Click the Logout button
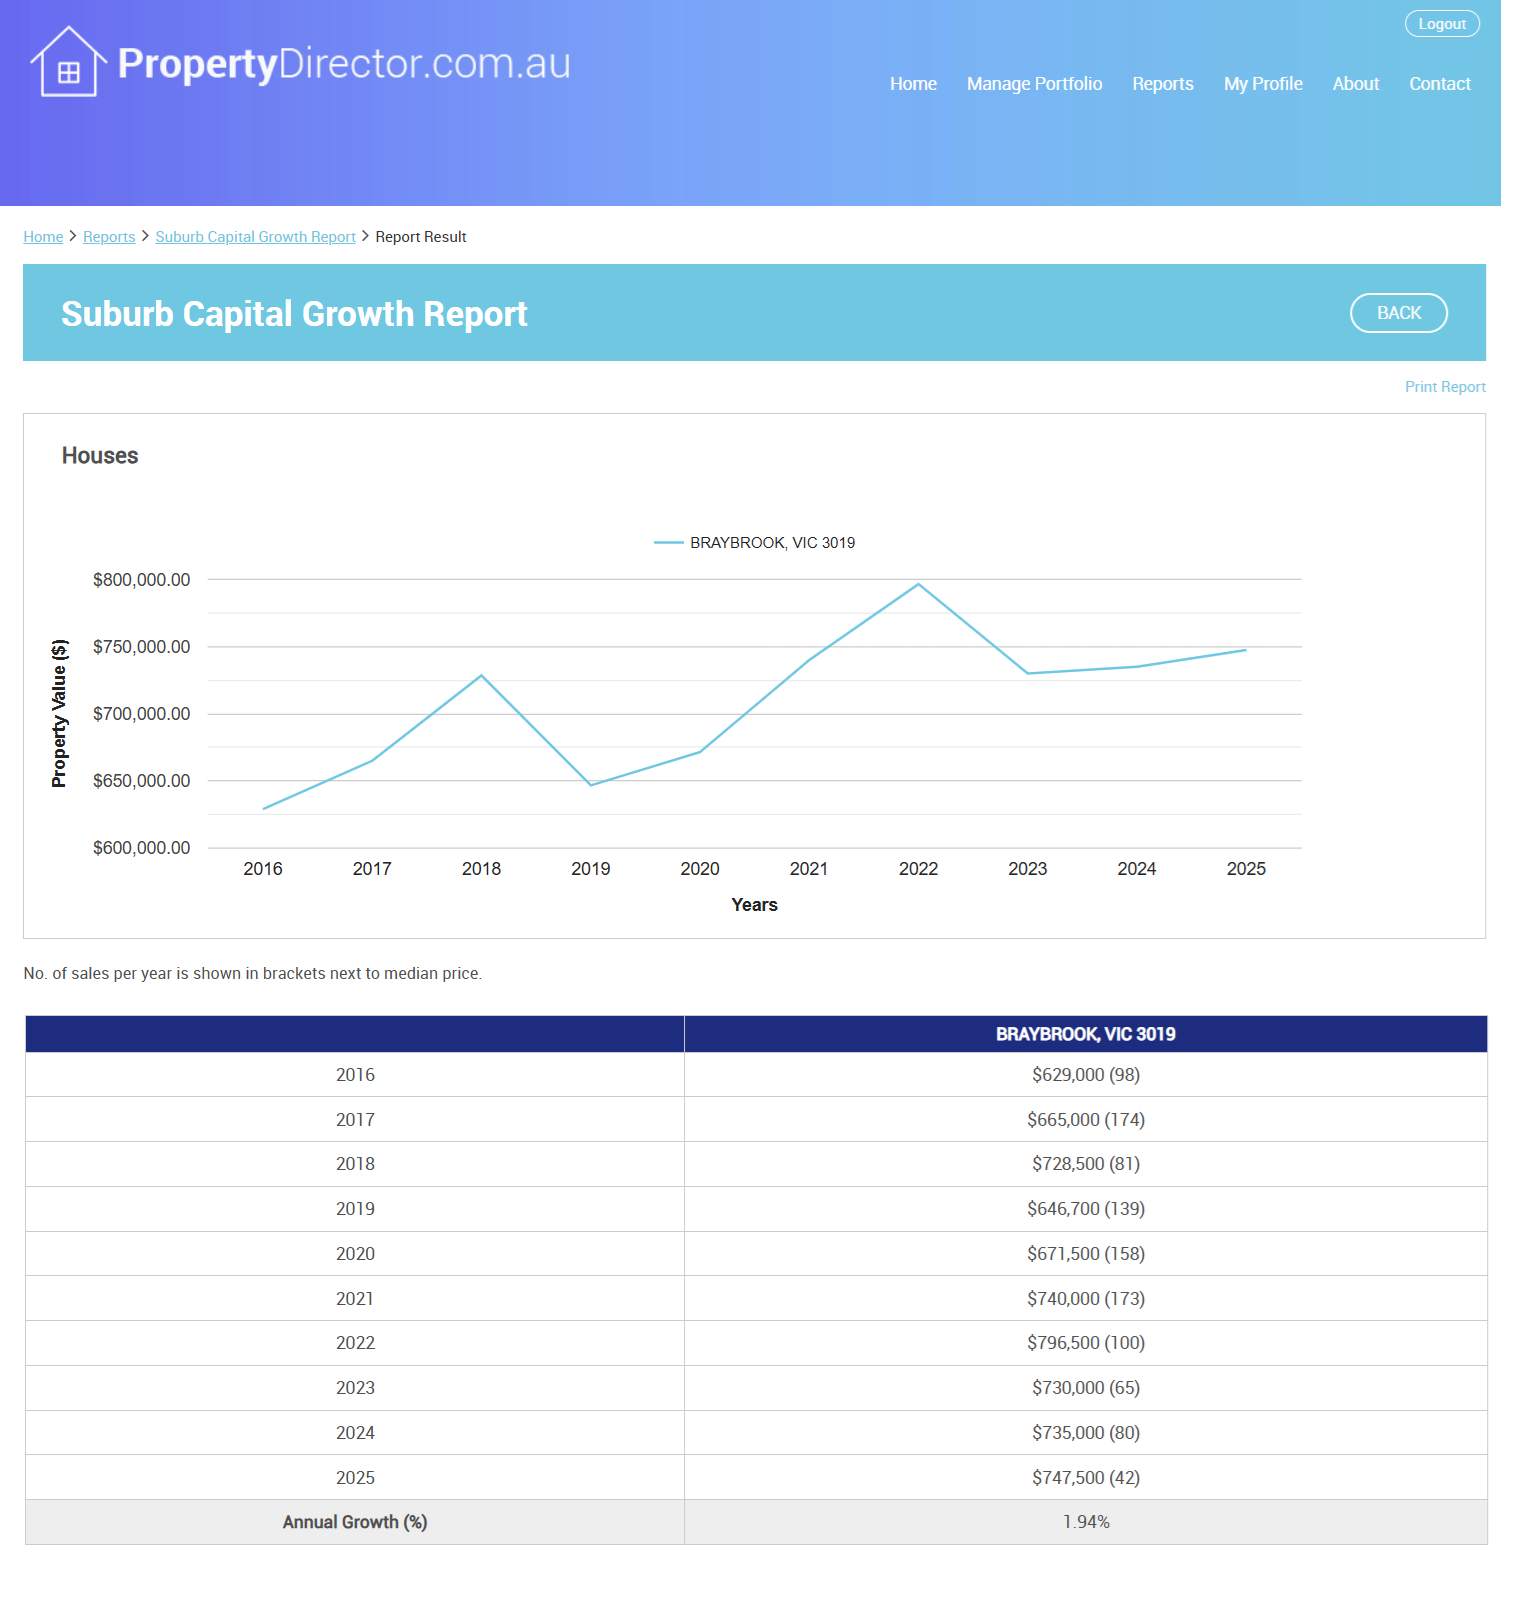Image resolution: width=1536 pixels, height=1609 pixels. click(1441, 24)
